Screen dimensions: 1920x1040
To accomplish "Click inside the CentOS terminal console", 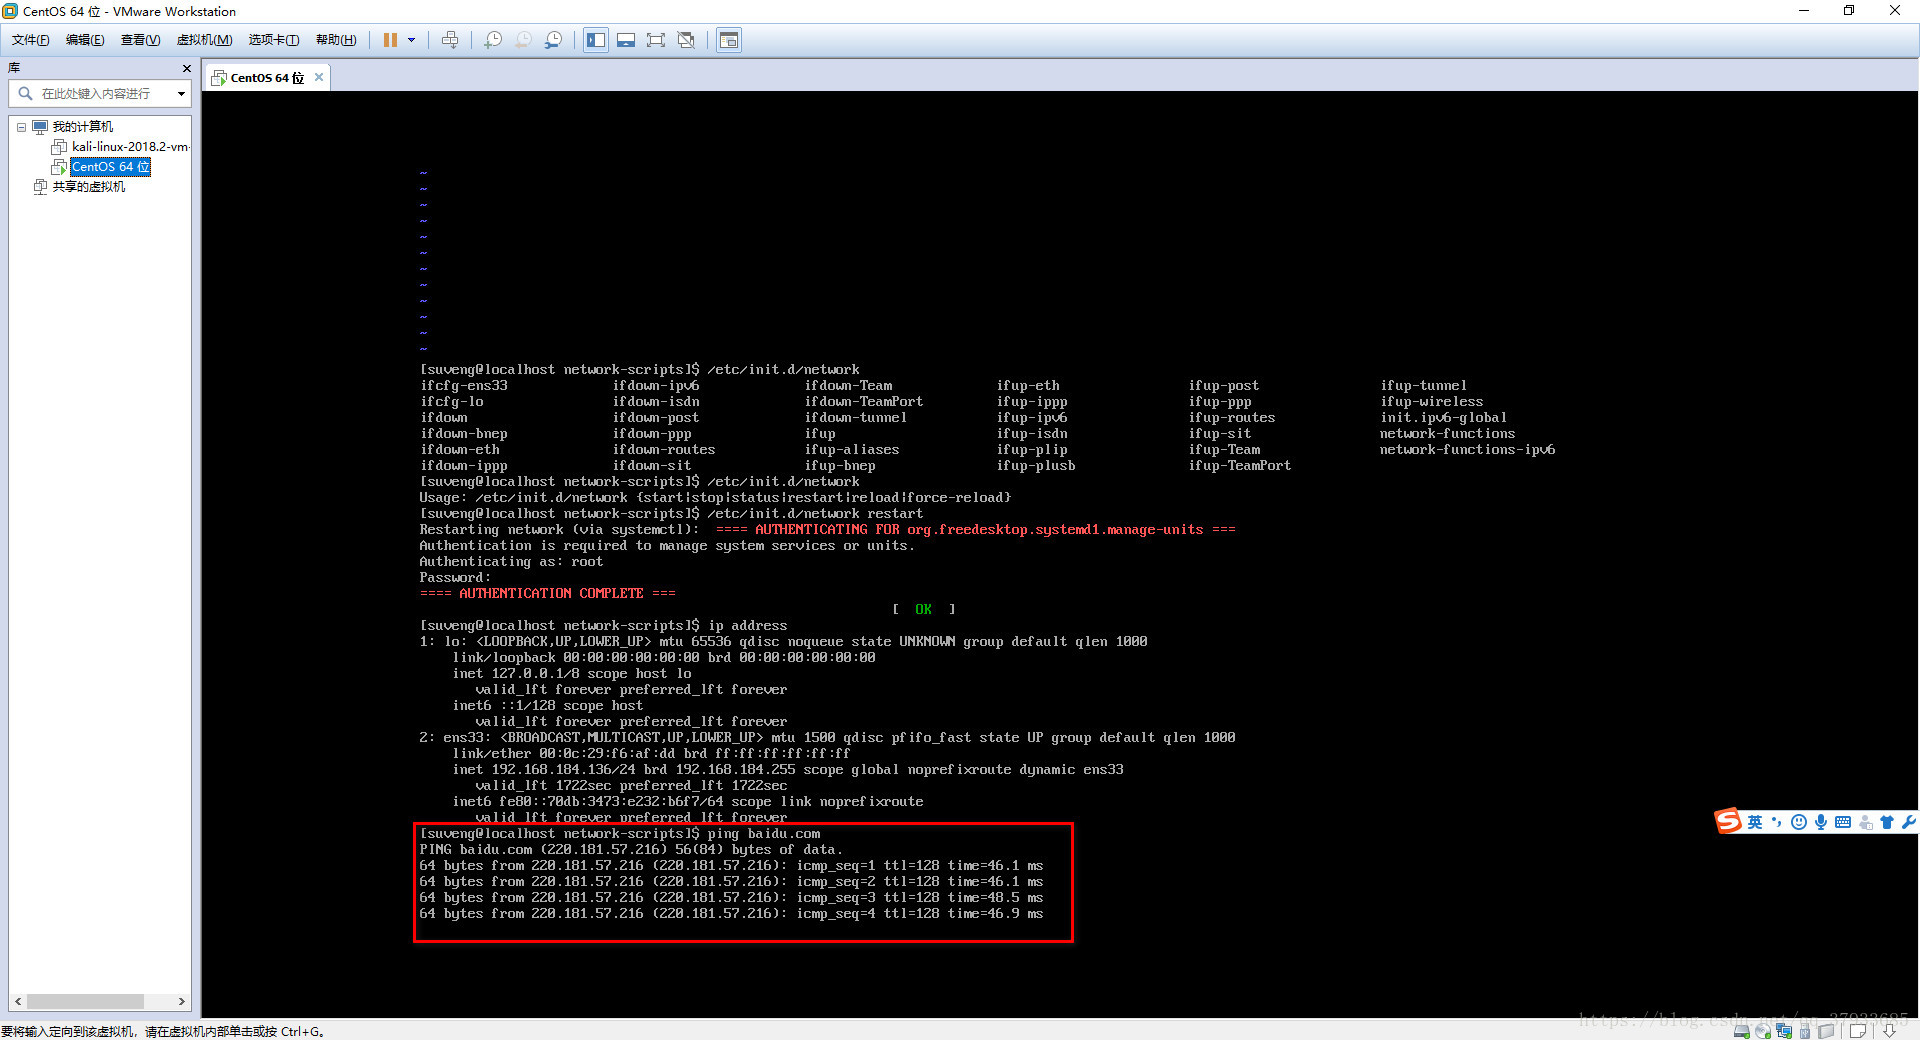I will pos(1060,555).
